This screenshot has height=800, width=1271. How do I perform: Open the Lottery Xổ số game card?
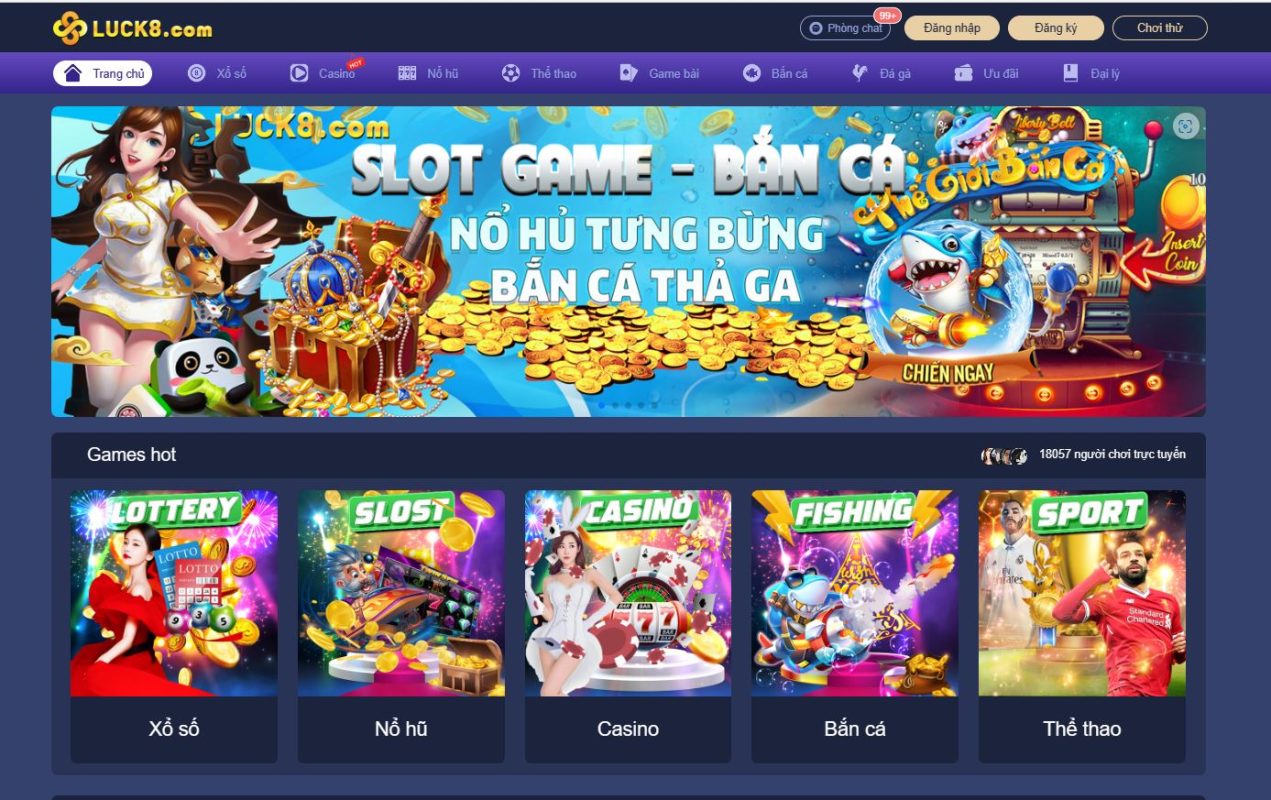[174, 626]
